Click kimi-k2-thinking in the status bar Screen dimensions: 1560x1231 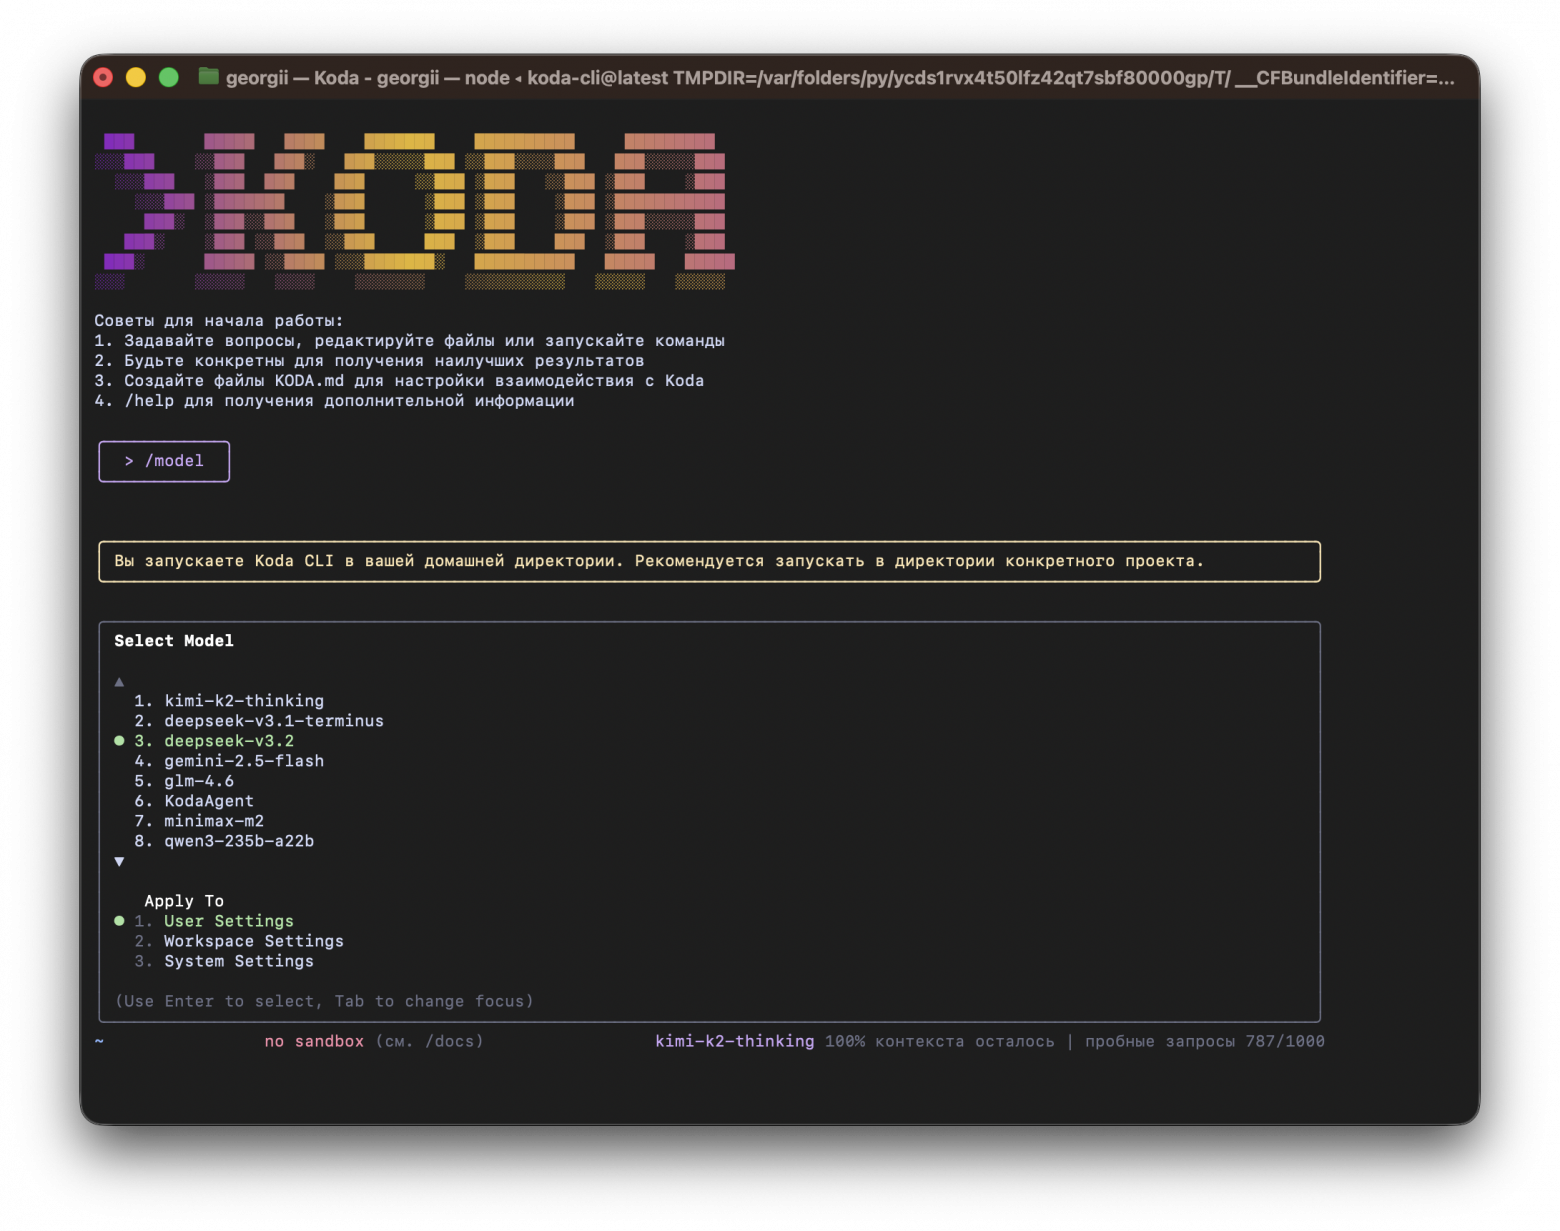(x=734, y=1041)
